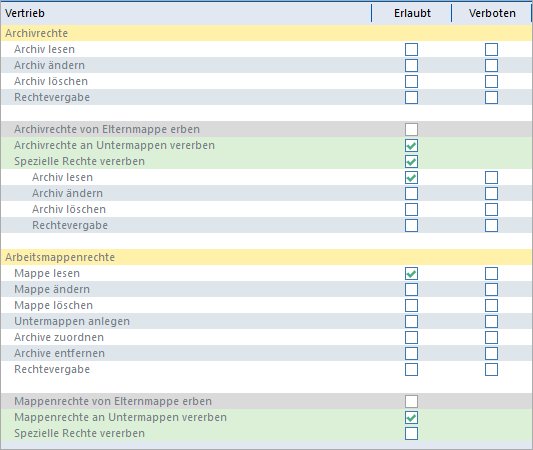Enable bottom Spezielle Rechte vererben checkbox
This screenshot has height=450, width=533.
point(411,433)
